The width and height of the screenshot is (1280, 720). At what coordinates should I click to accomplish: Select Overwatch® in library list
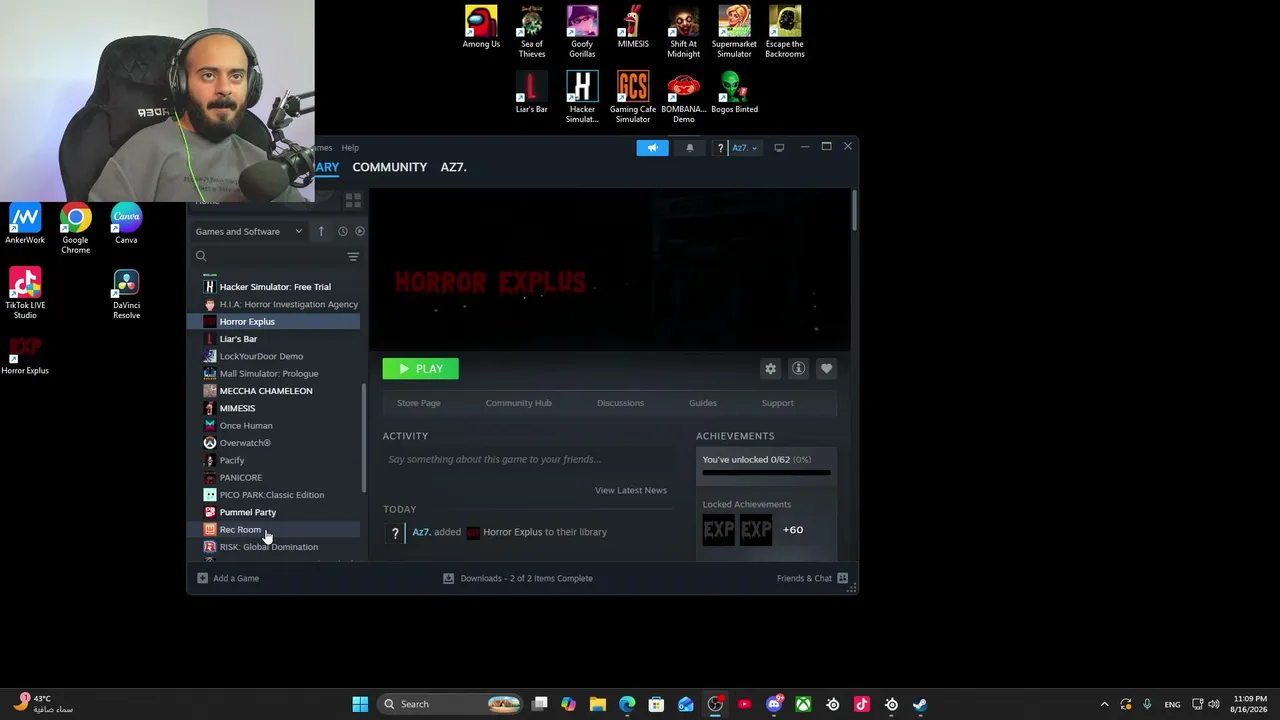pyautogui.click(x=273, y=443)
